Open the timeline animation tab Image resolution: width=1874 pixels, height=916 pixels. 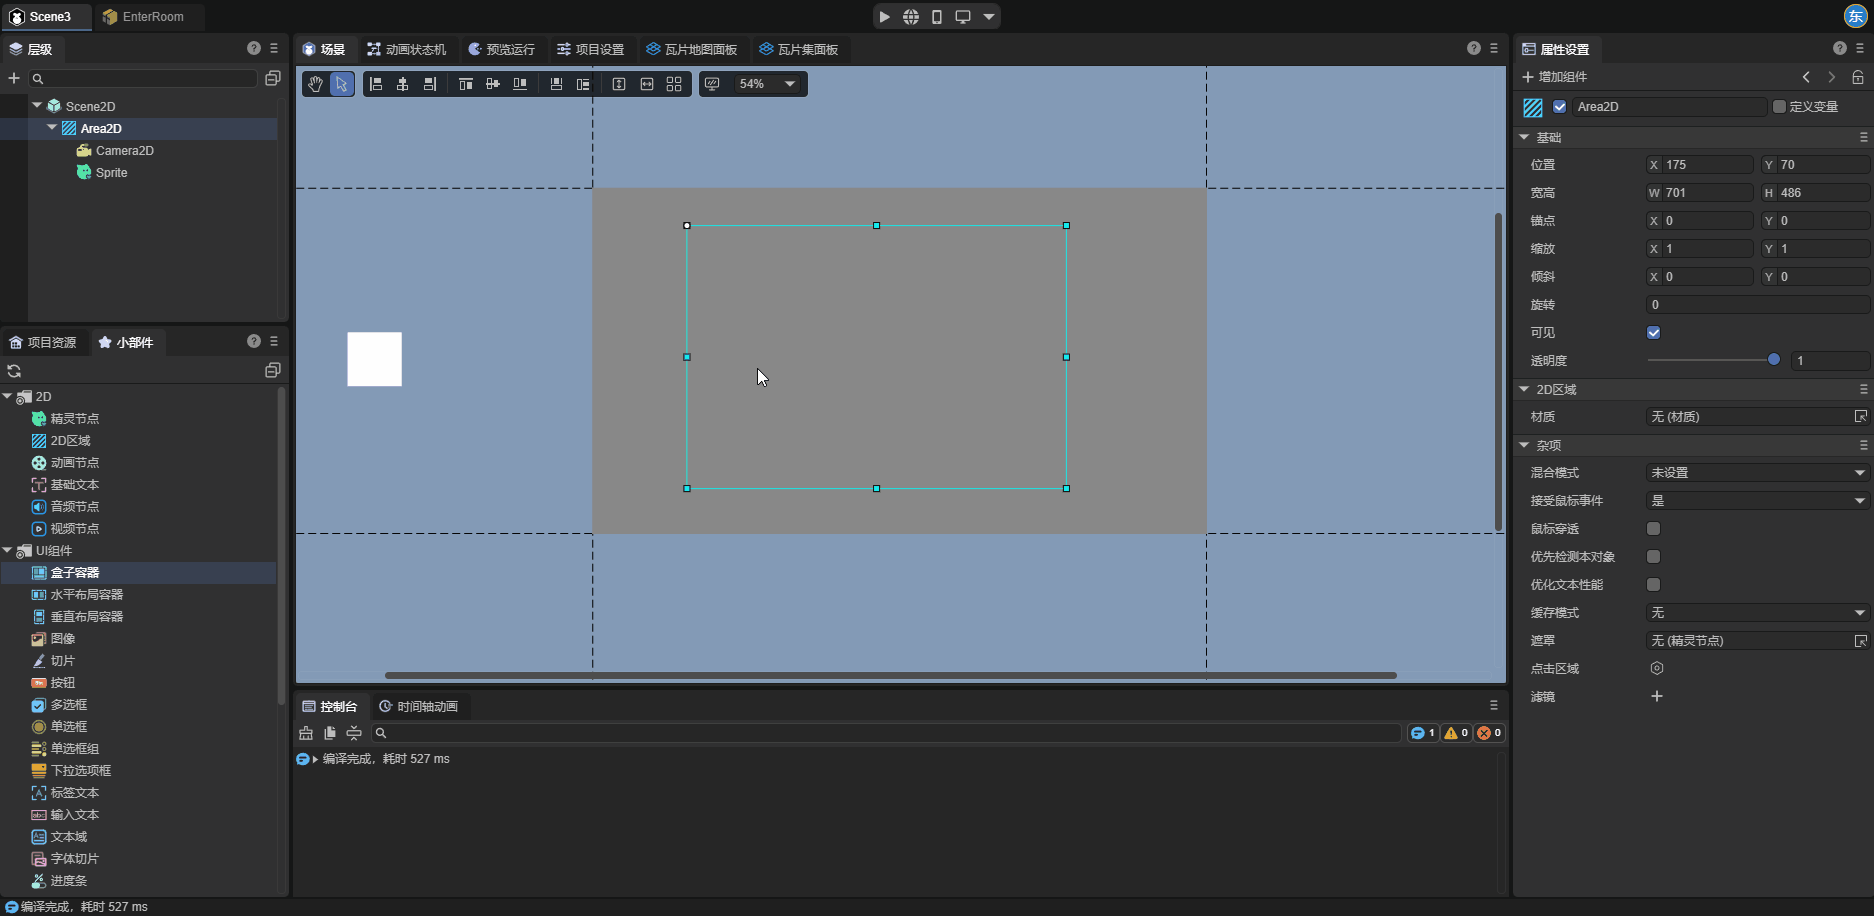point(418,707)
